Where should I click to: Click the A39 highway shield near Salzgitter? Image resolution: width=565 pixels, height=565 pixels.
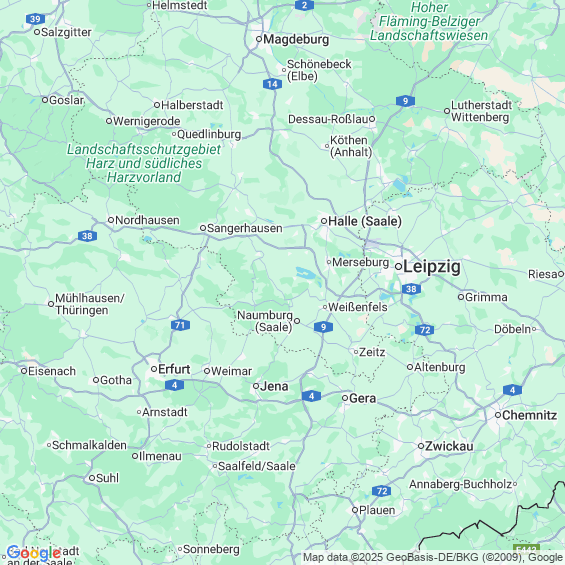pyautogui.click(x=35, y=19)
